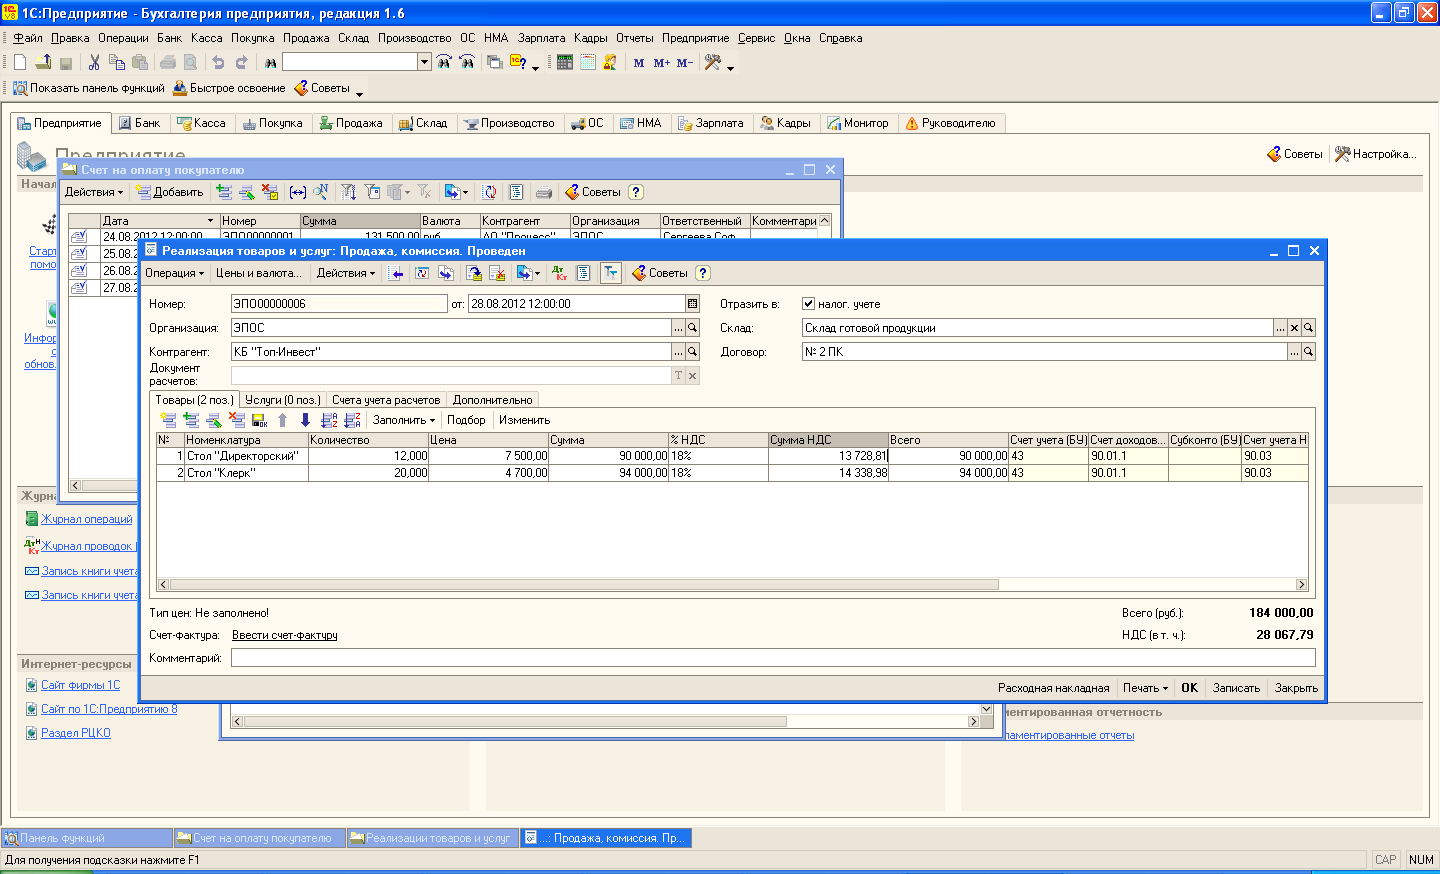Click the 'Ввести счет-фактуру' link
The width and height of the screenshot is (1440, 874).
point(285,635)
